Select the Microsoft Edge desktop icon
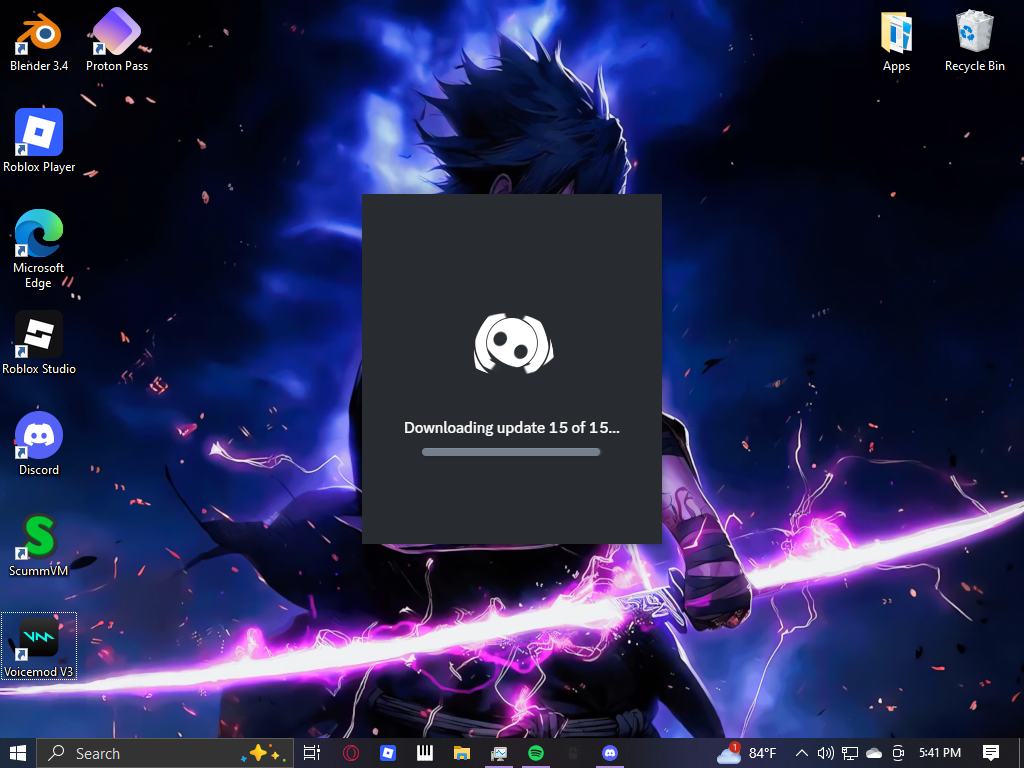 (x=39, y=249)
